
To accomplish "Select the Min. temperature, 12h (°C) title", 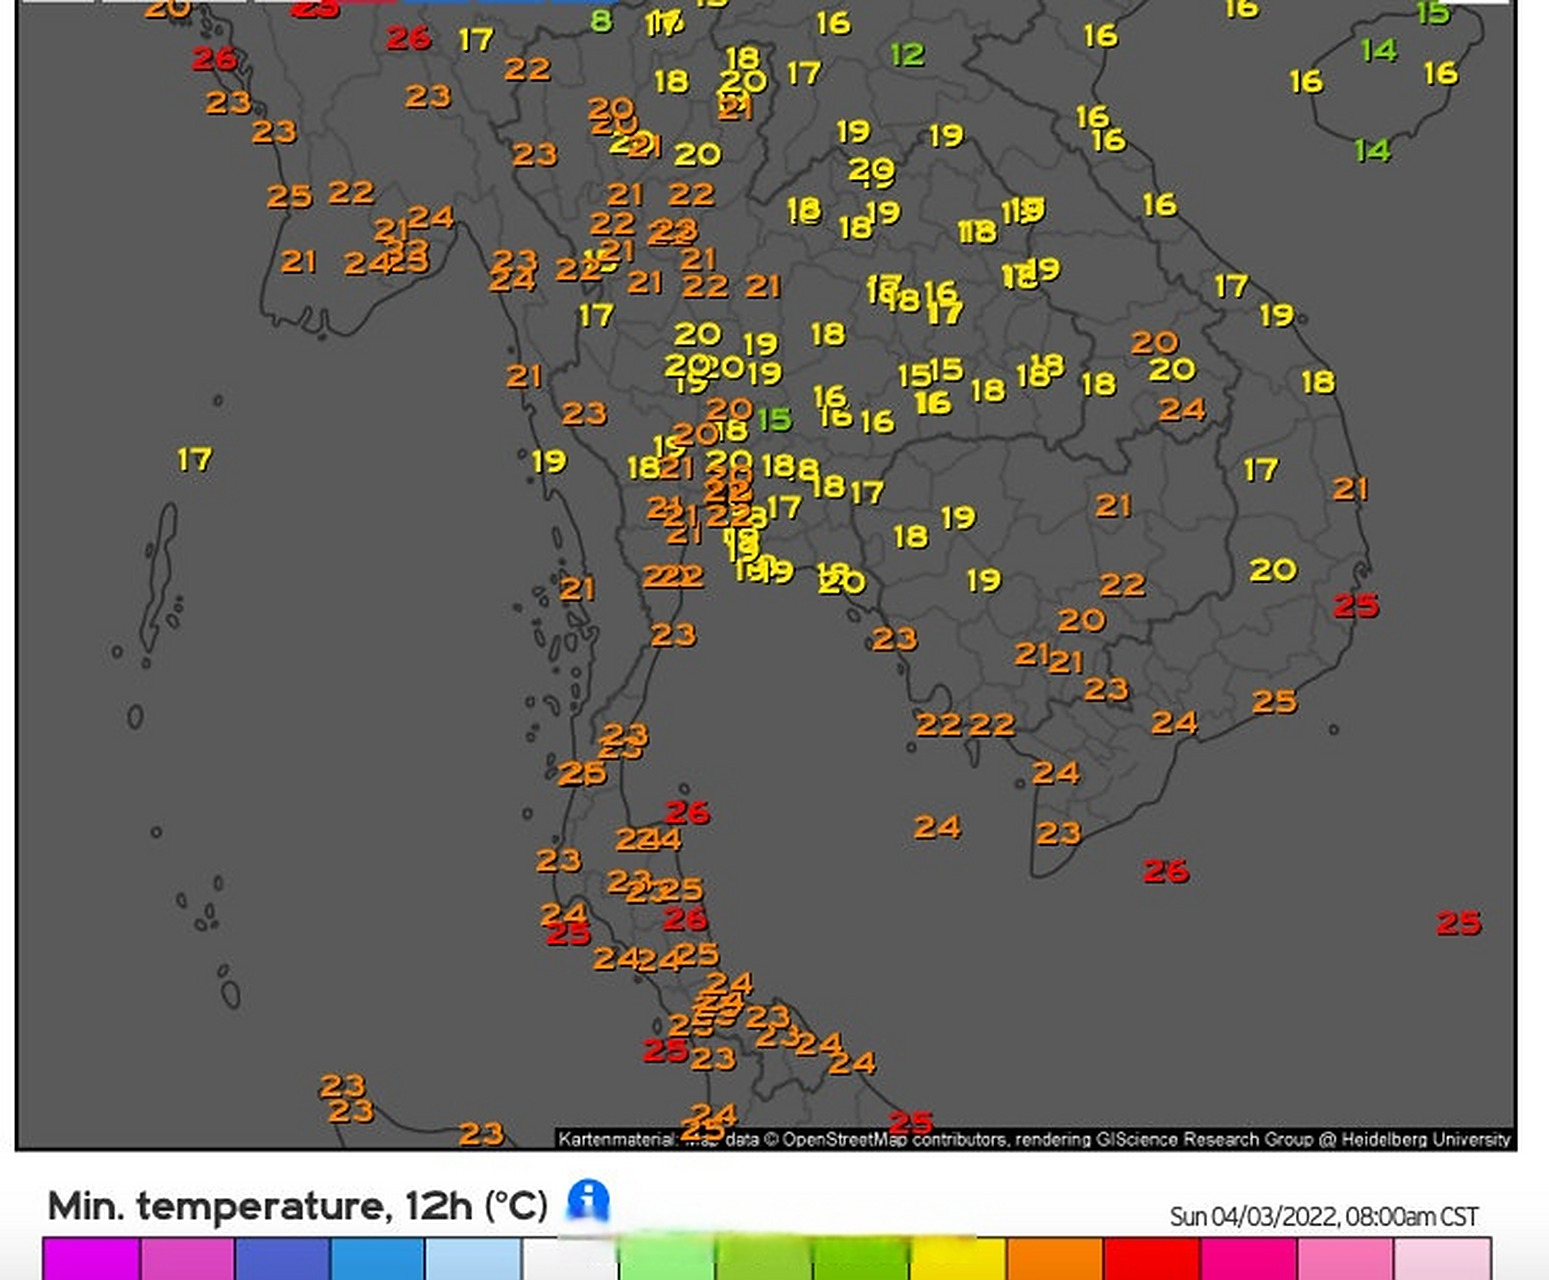I will pyautogui.click(x=297, y=1206).
